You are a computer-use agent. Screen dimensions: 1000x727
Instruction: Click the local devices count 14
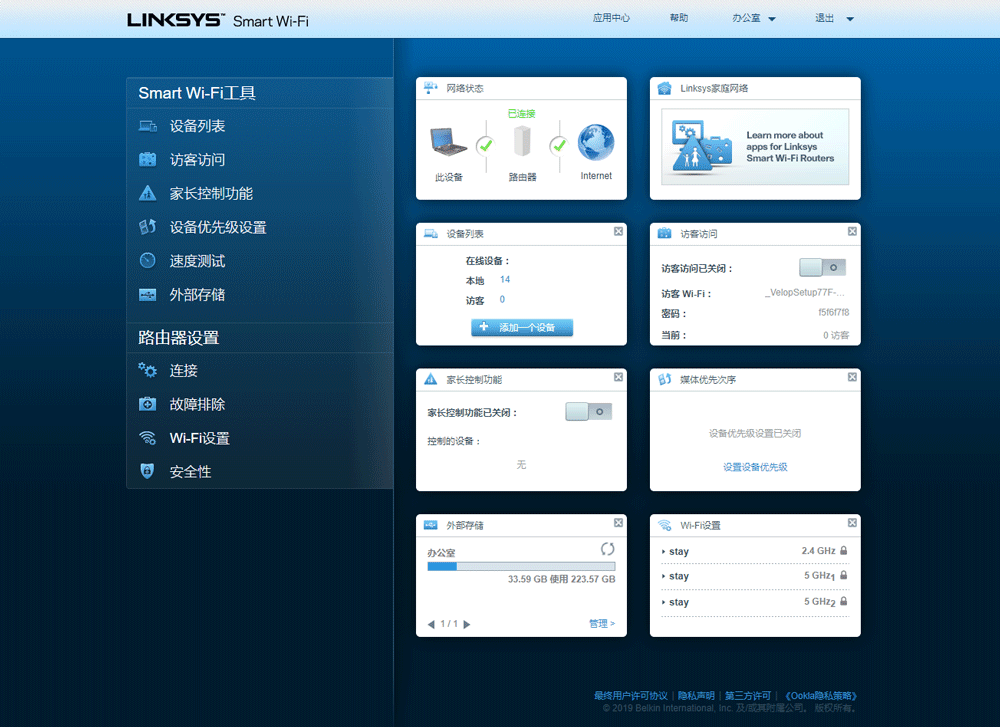505,279
